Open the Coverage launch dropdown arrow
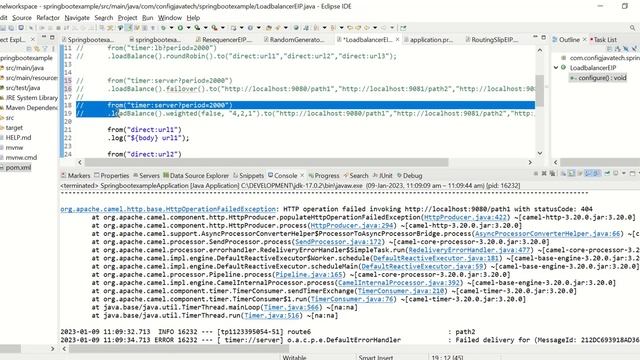The width and height of the screenshot is (640, 360). [x=205, y=28]
